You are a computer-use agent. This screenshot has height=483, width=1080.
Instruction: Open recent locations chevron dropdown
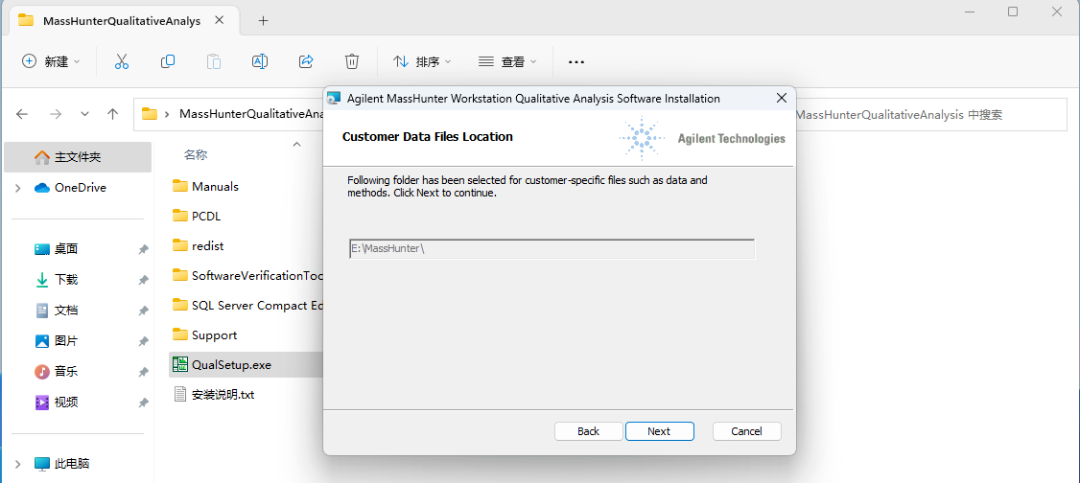coord(85,114)
